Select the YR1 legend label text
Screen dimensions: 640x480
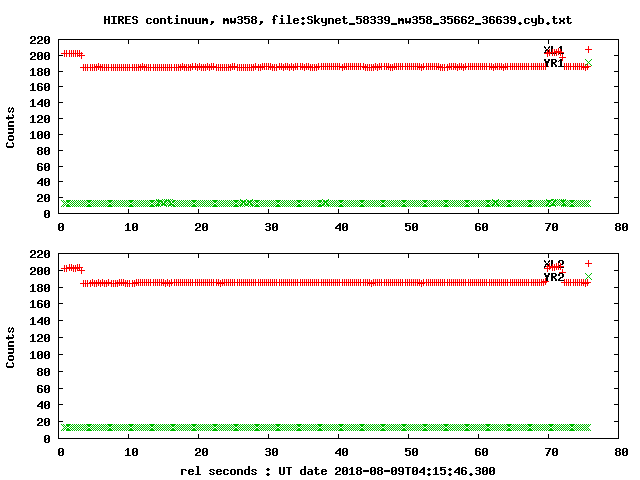pos(554,63)
